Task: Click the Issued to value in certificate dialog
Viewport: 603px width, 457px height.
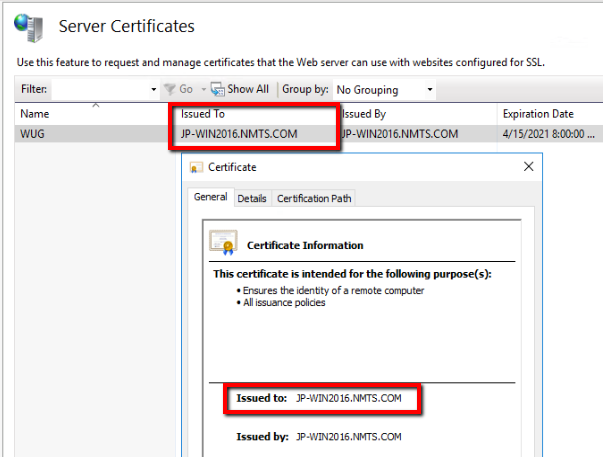Action: [x=348, y=398]
